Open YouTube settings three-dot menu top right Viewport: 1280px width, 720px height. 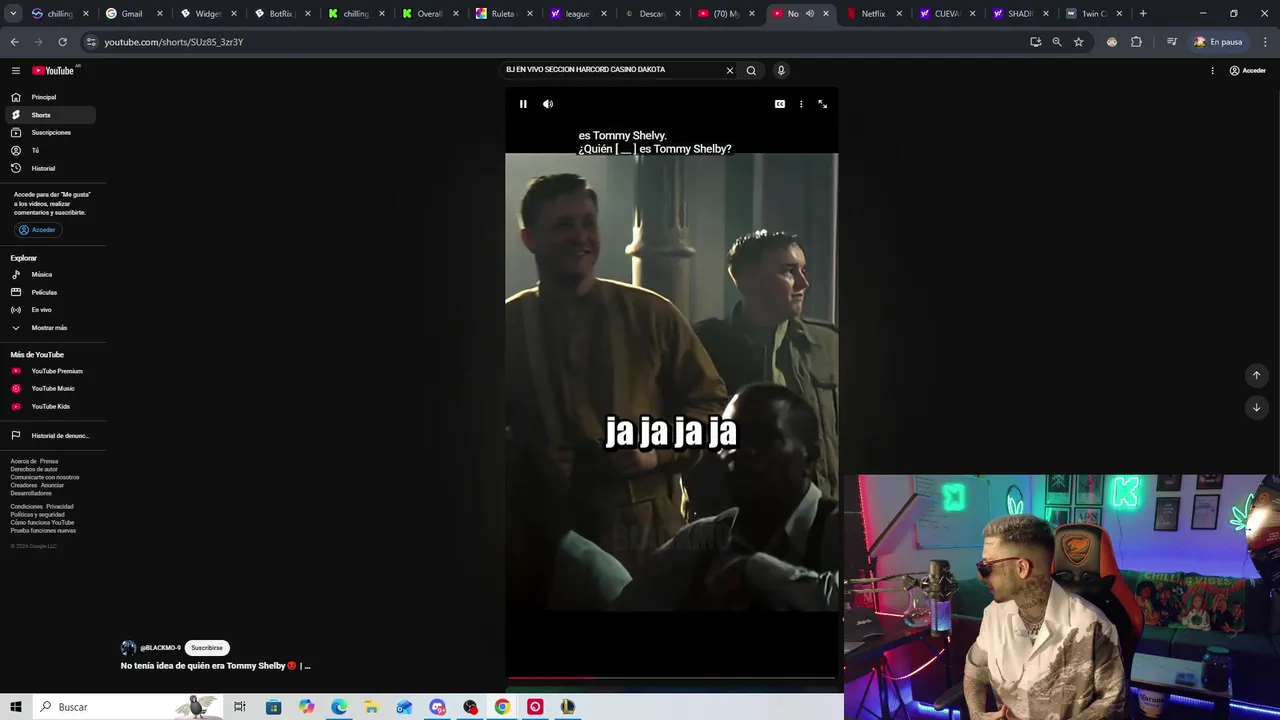point(1212,71)
